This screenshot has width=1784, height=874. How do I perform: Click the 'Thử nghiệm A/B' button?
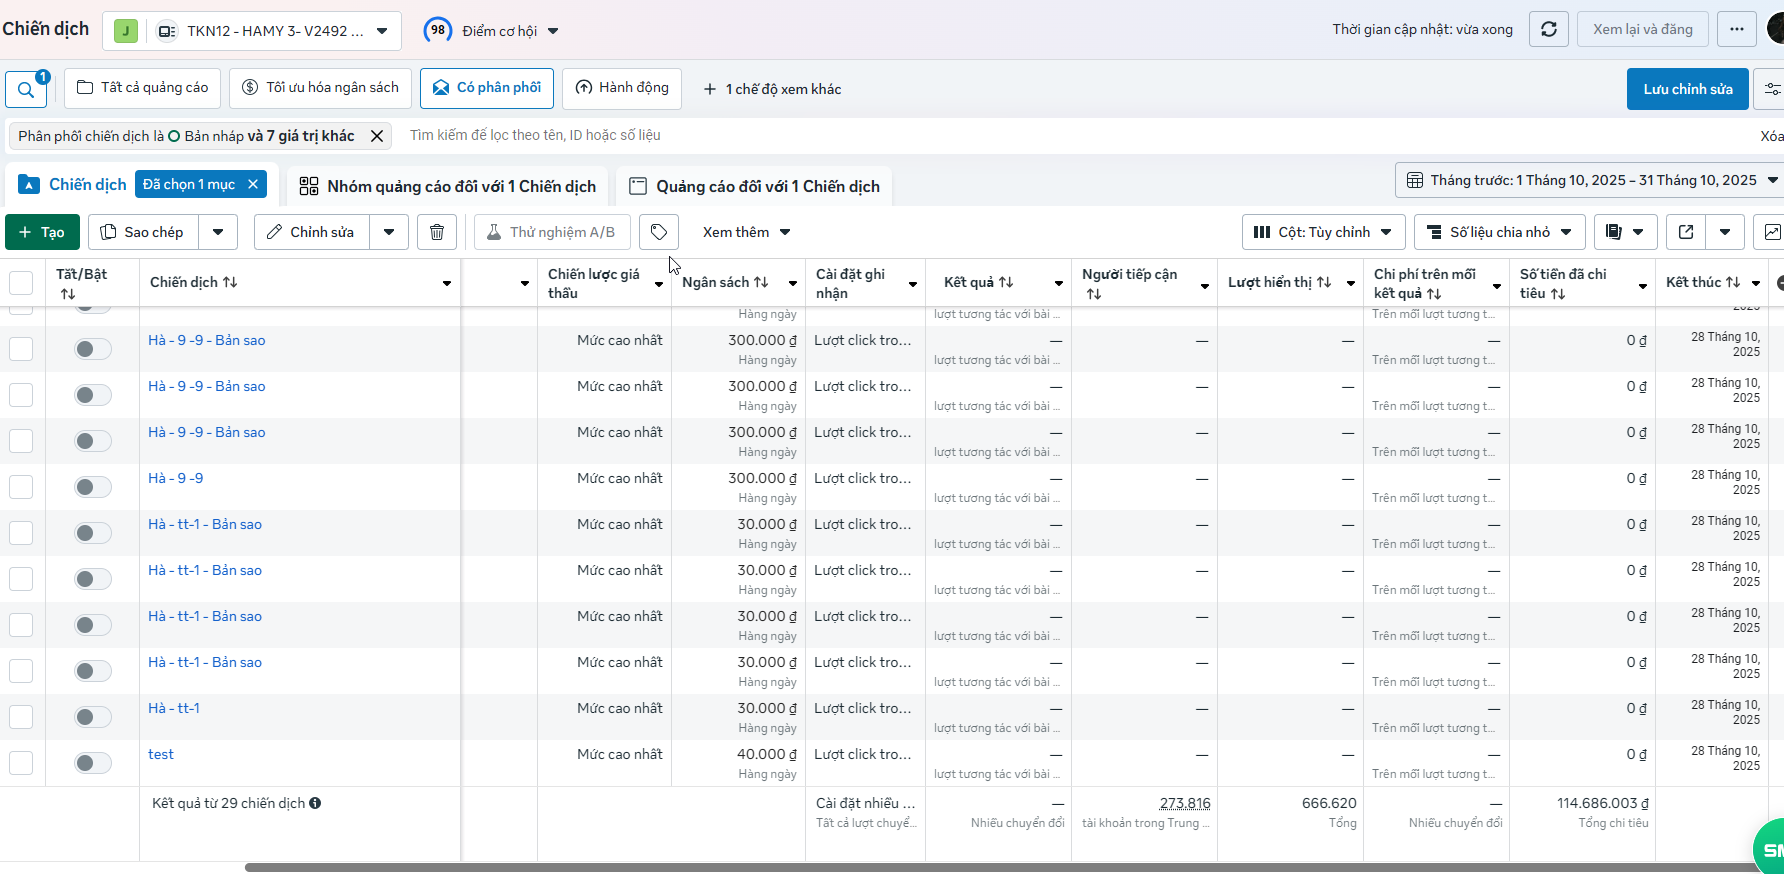point(552,232)
